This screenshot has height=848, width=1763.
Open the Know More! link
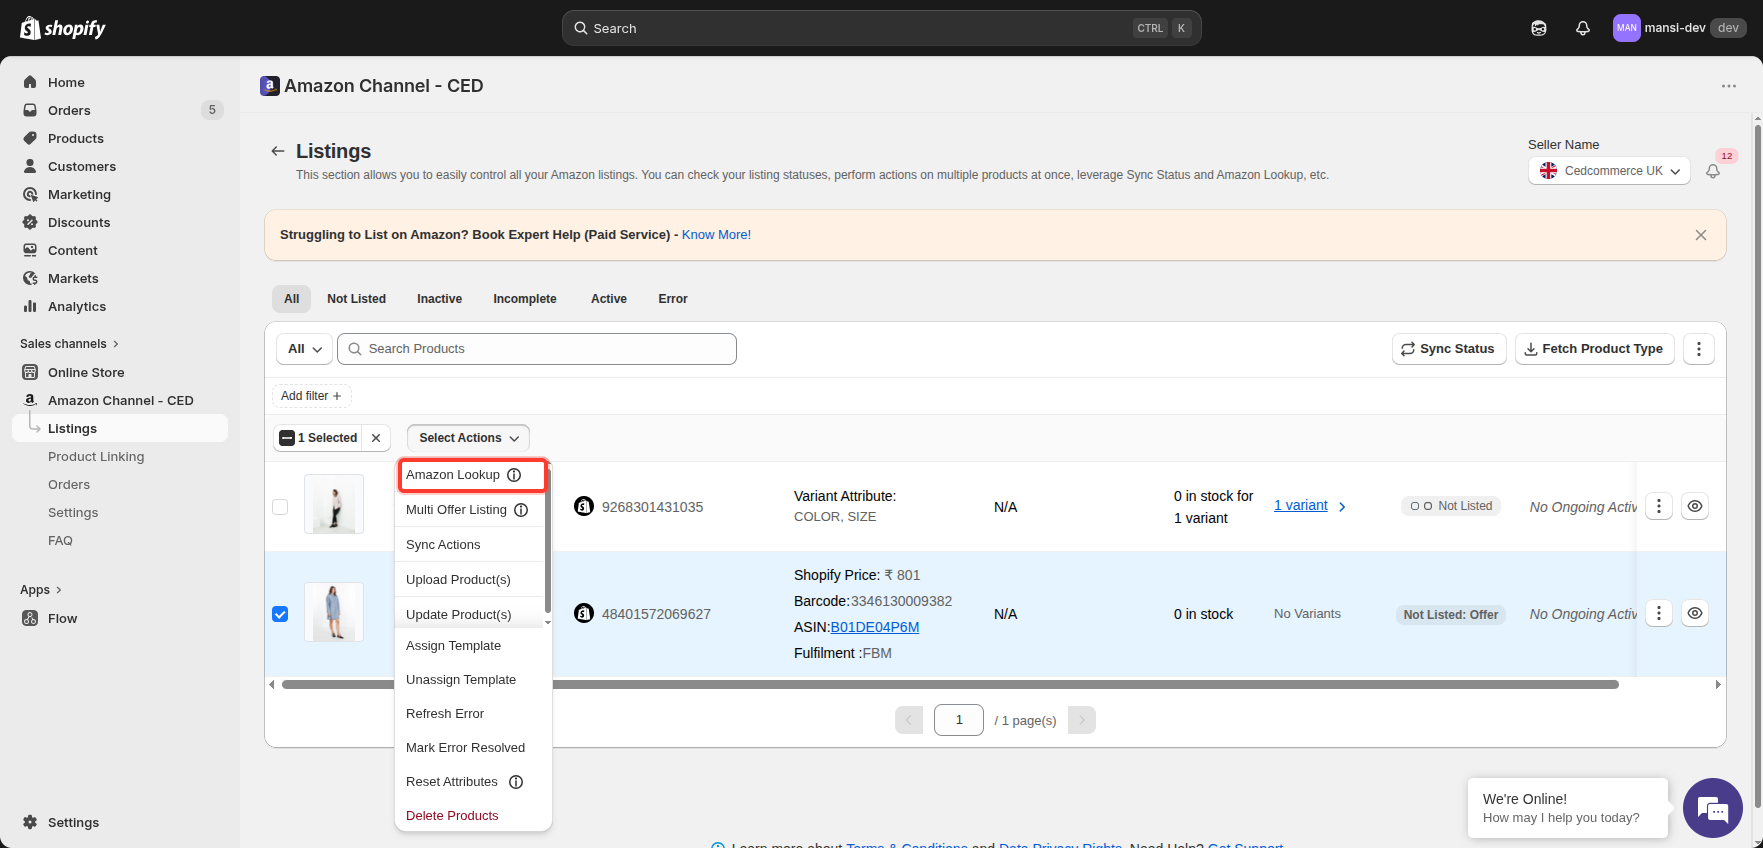pos(716,235)
